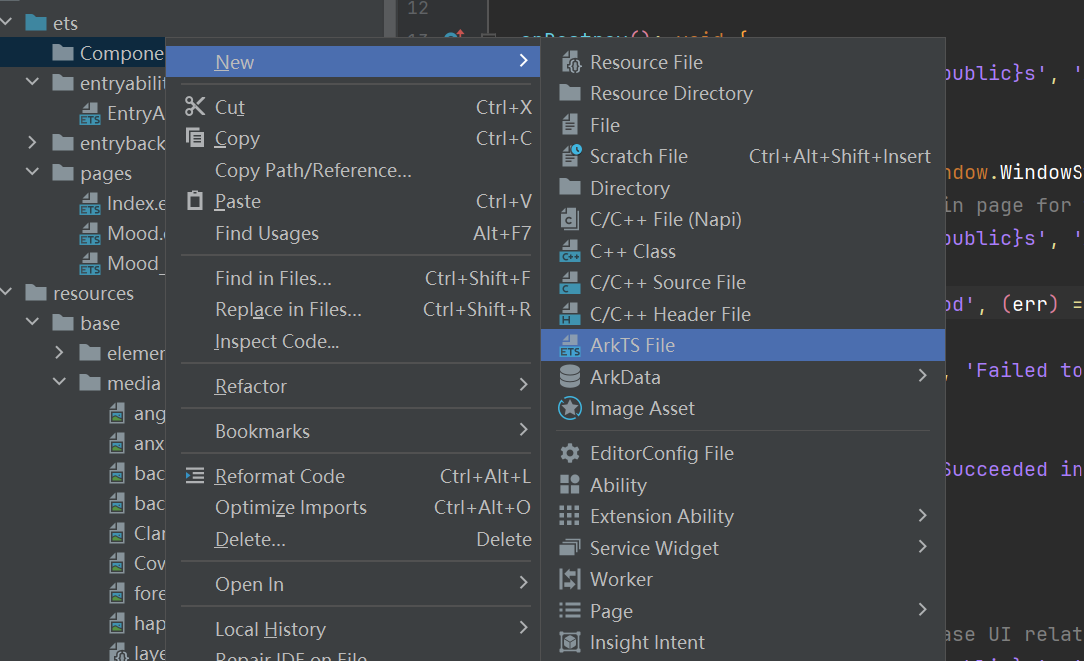Click the Insight Intent icon
Viewport: 1084px width, 661px height.
(x=570, y=642)
